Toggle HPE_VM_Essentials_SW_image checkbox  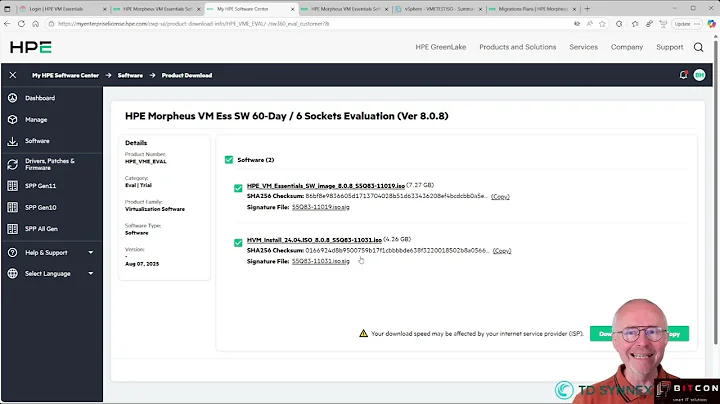click(x=238, y=188)
